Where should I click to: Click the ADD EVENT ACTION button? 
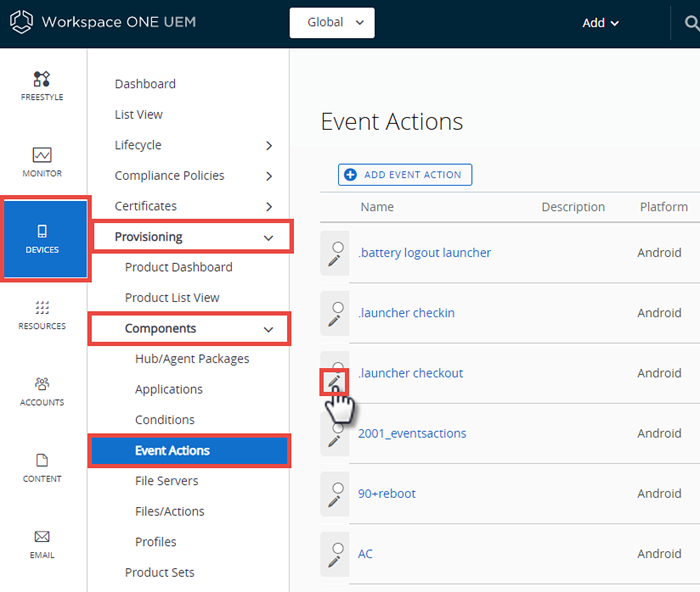click(x=405, y=175)
